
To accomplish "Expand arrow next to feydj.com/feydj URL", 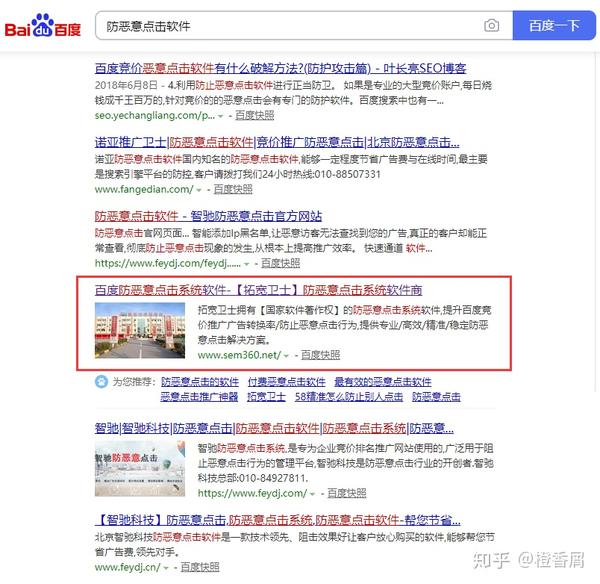I will [x=246, y=264].
